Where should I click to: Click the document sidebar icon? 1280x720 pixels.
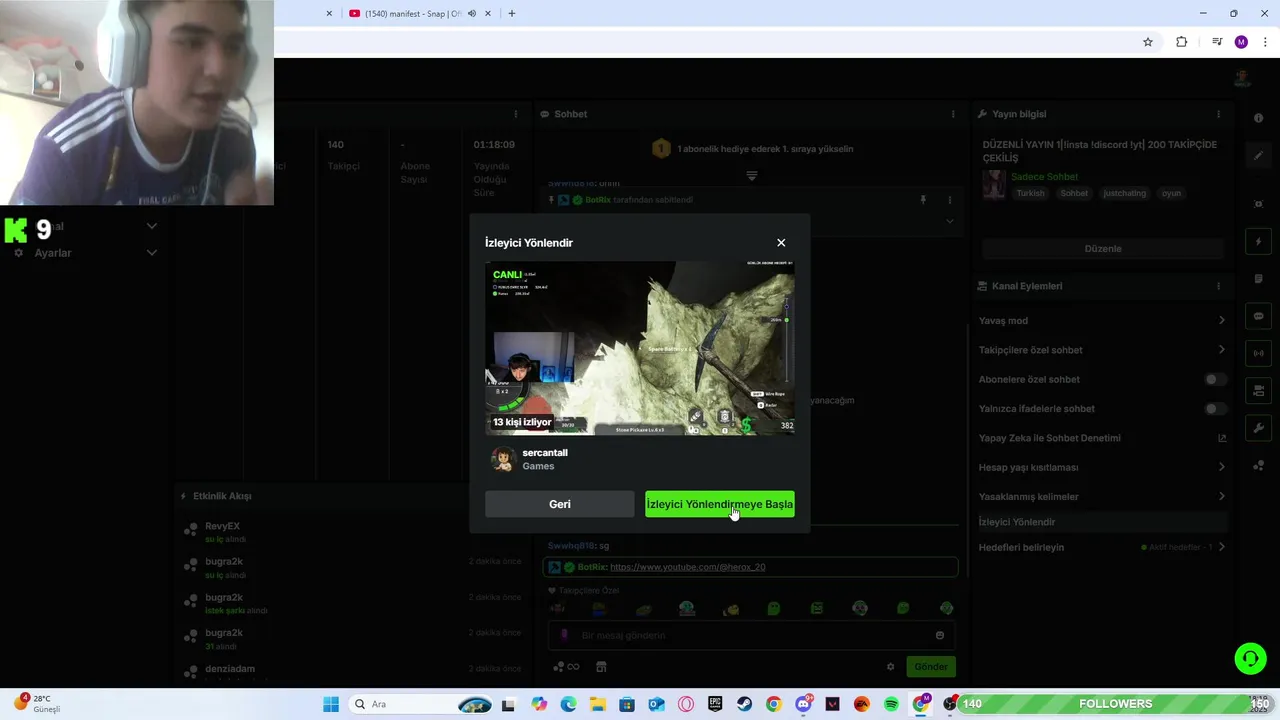click(x=1258, y=279)
